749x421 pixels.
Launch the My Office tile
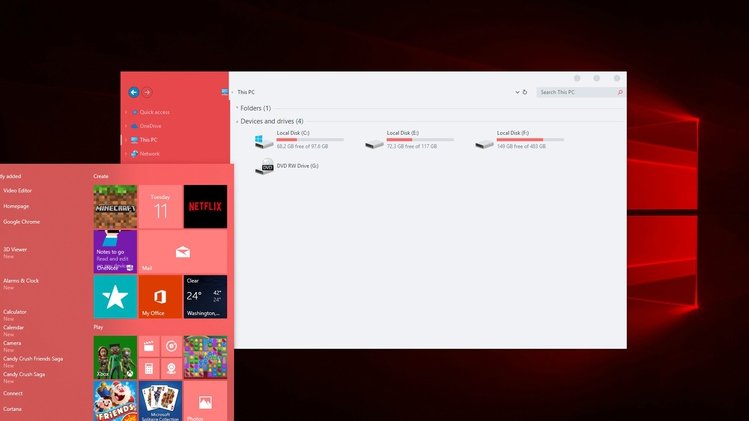pyautogui.click(x=160, y=297)
